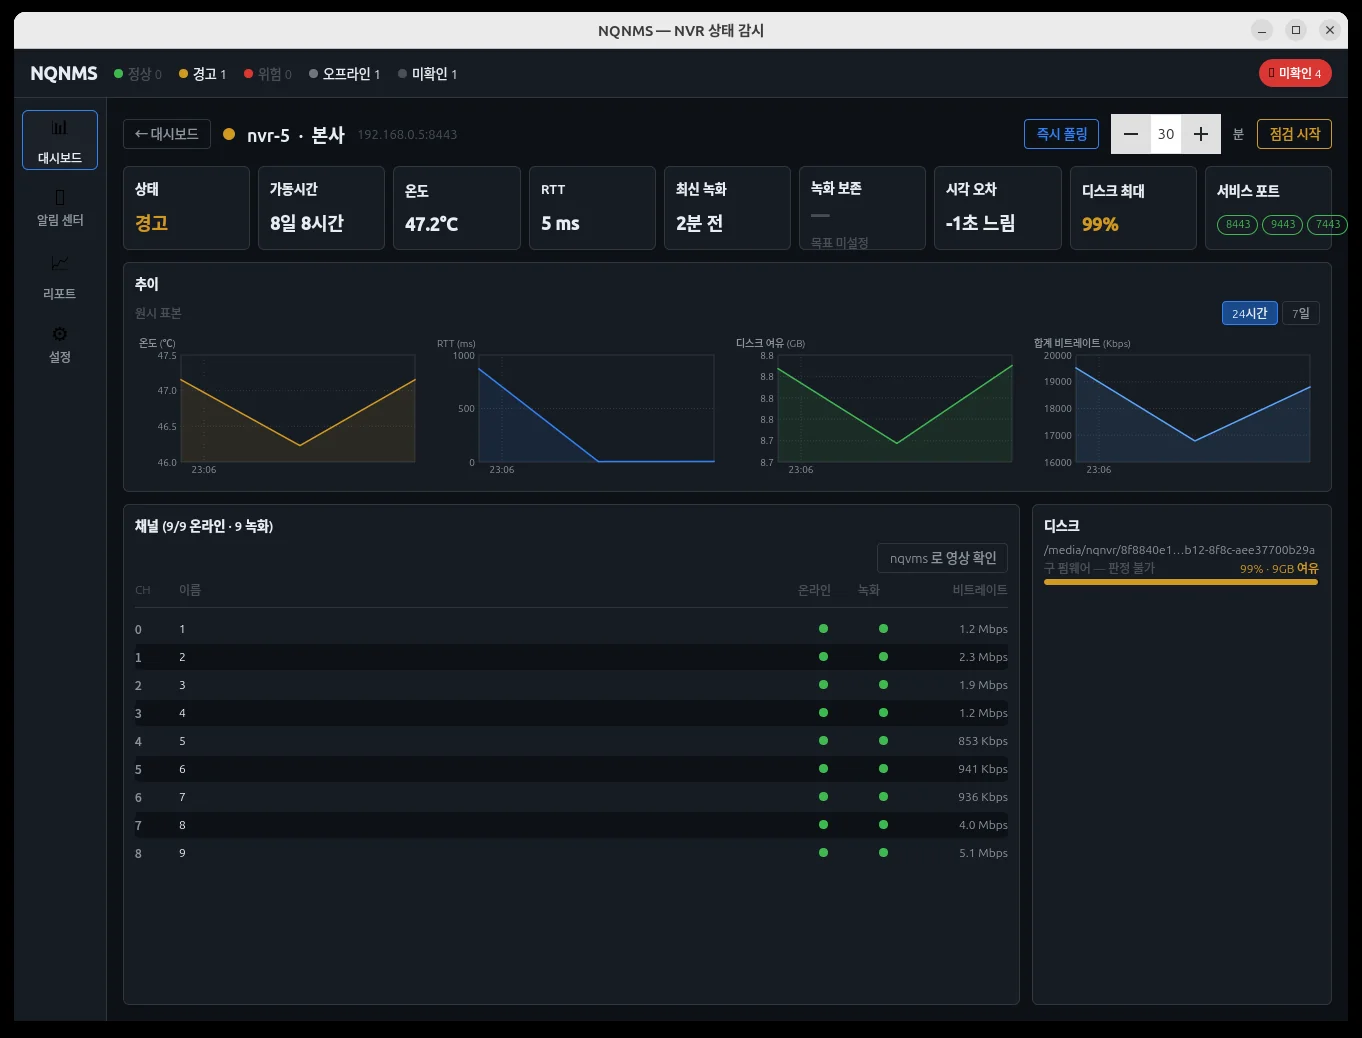Select service port chip 7443
Viewport: 1362px width, 1038px height.
pos(1328,224)
